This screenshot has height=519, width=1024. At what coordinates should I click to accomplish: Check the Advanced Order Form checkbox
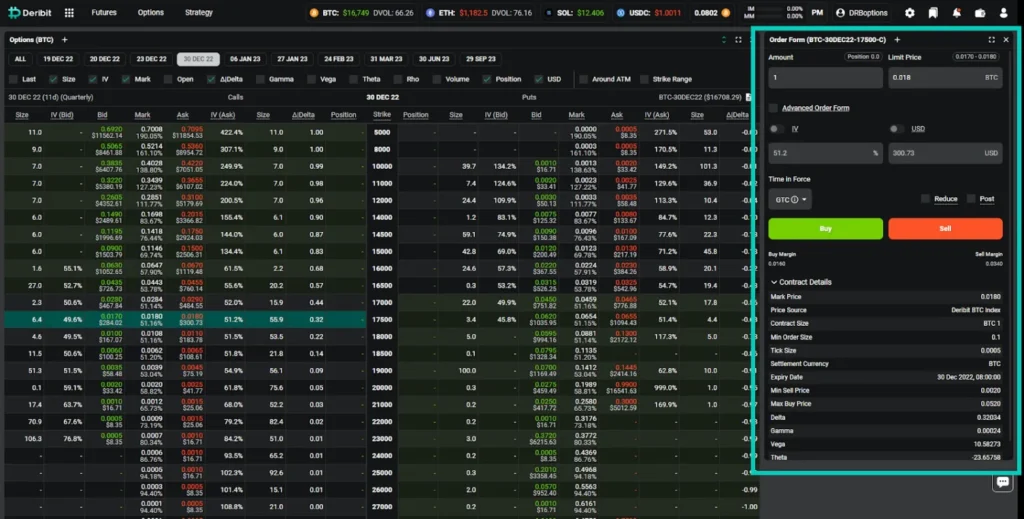coord(774,108)
